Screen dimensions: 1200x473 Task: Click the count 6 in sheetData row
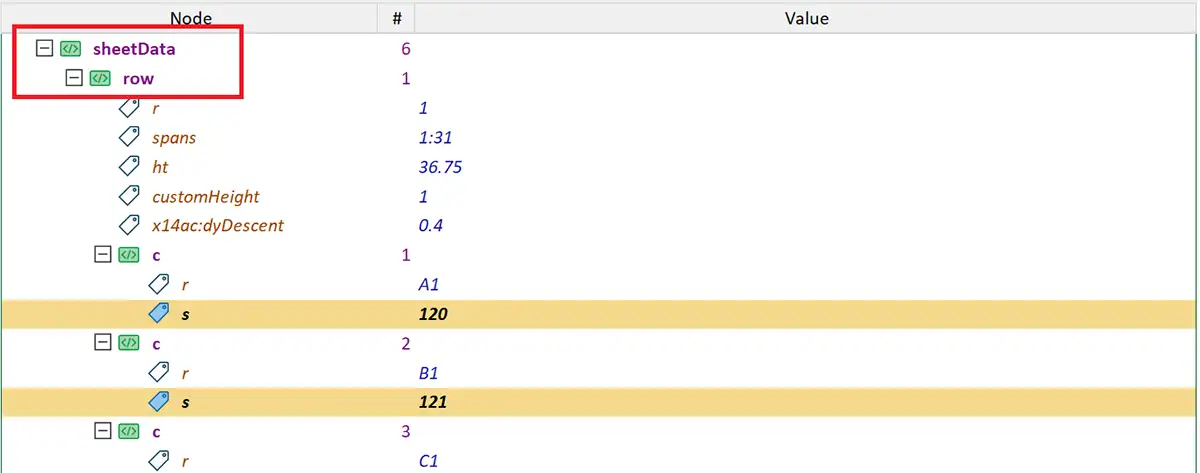pyautogui.click(x=405, y=48)
